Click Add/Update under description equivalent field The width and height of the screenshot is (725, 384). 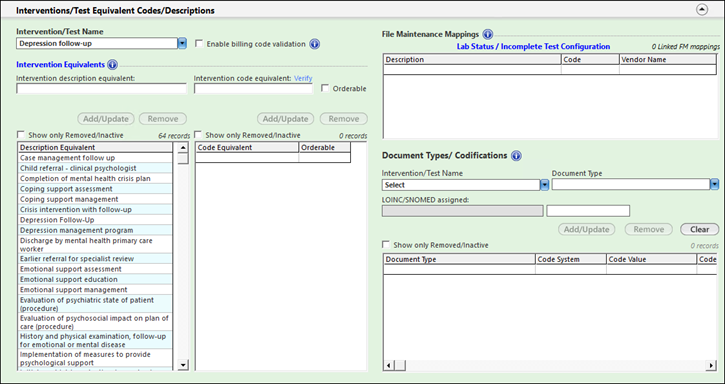pos(106,119)
